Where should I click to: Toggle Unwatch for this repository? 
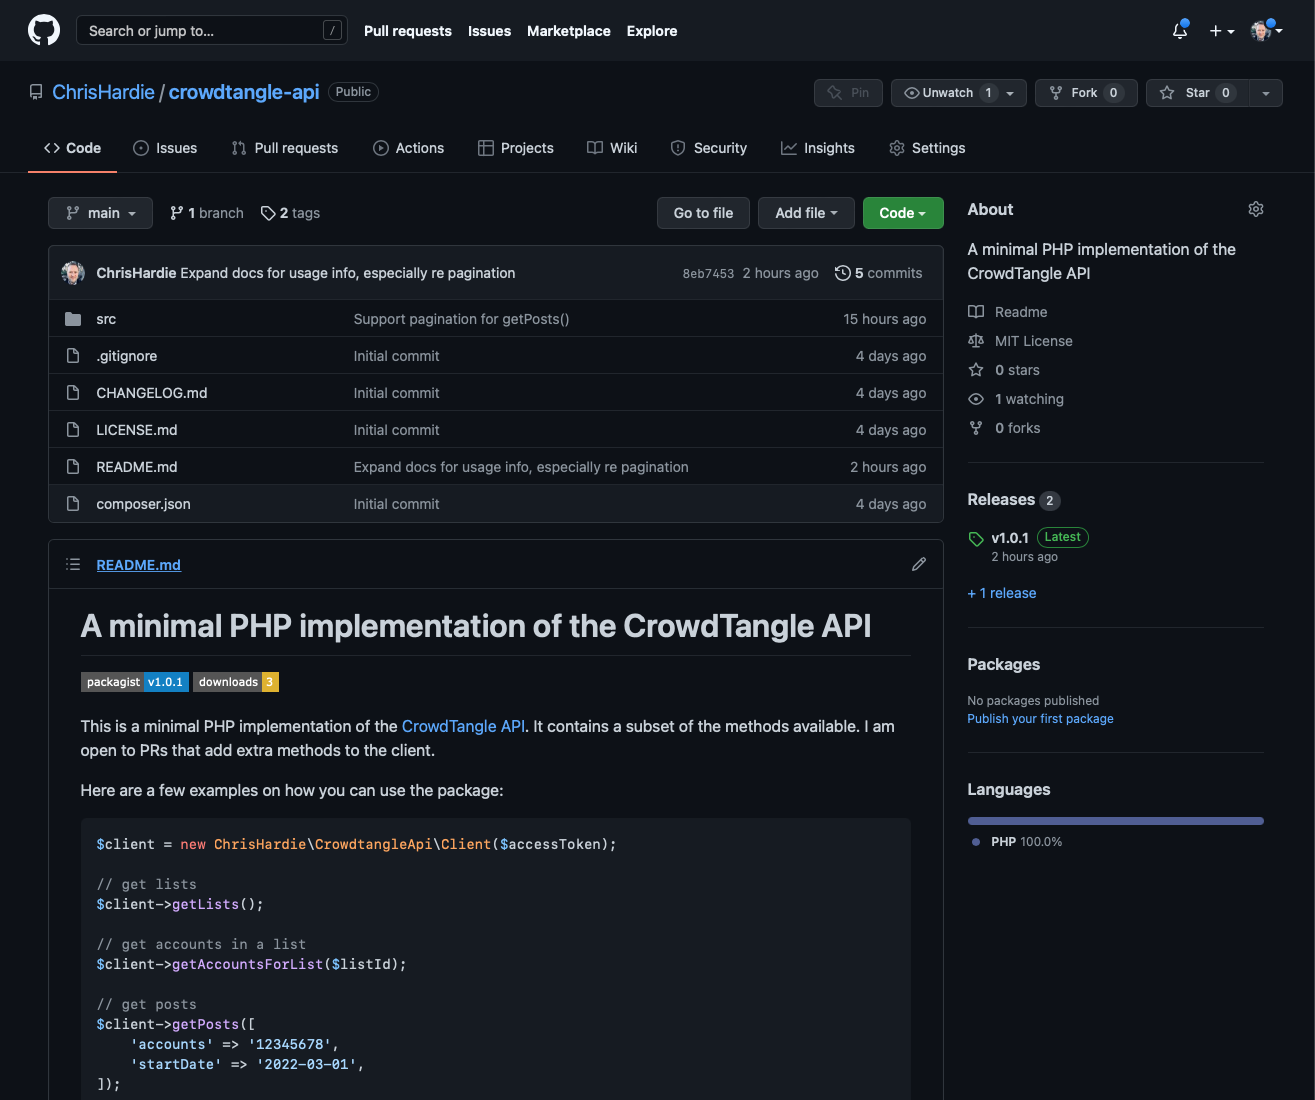tap(947, 93)
